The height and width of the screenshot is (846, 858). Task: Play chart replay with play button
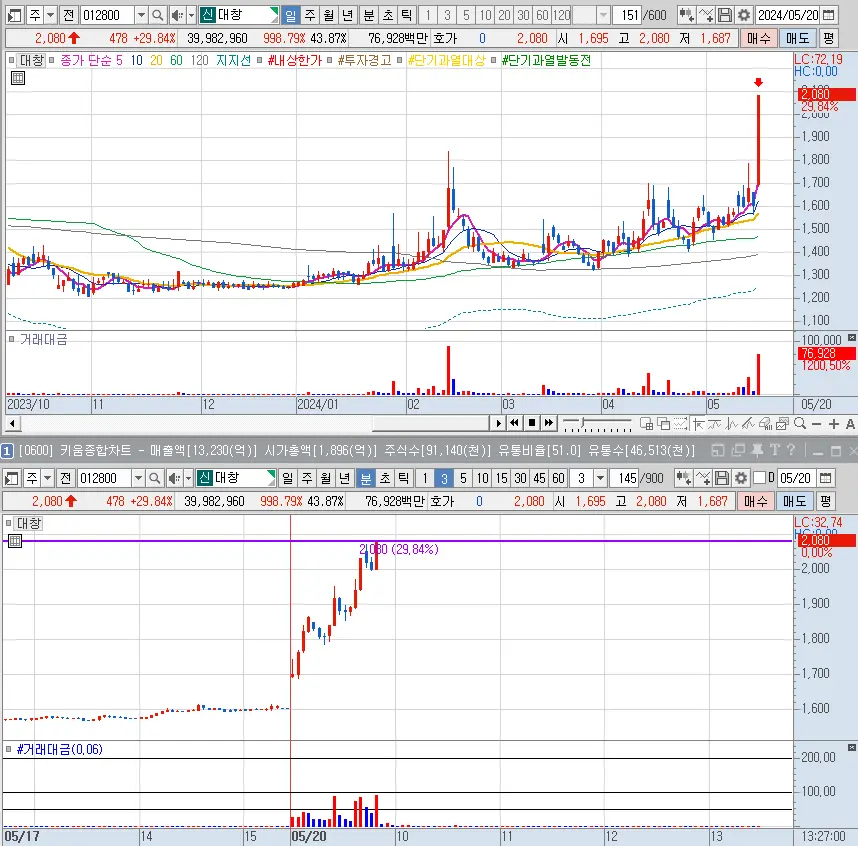click(x=498, y=424)
